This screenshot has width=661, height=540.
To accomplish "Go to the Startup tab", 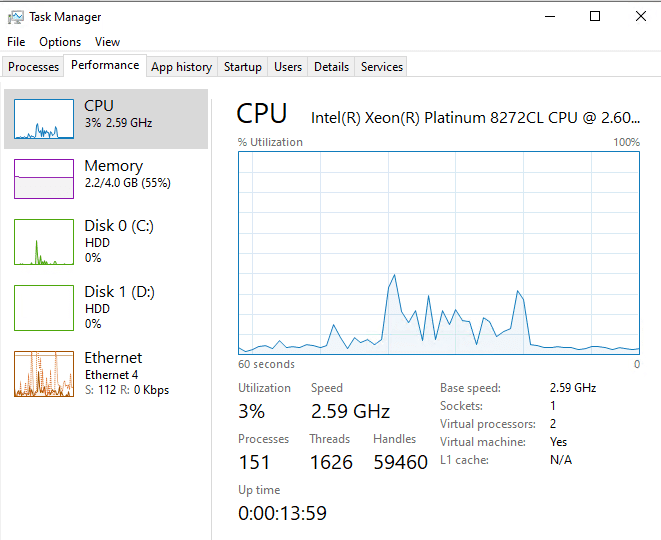I will click(242, 67).
